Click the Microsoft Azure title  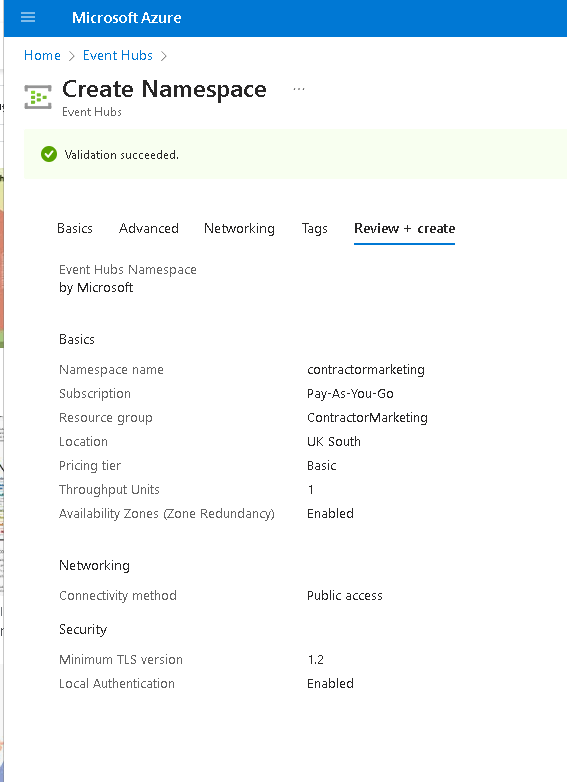127,18
